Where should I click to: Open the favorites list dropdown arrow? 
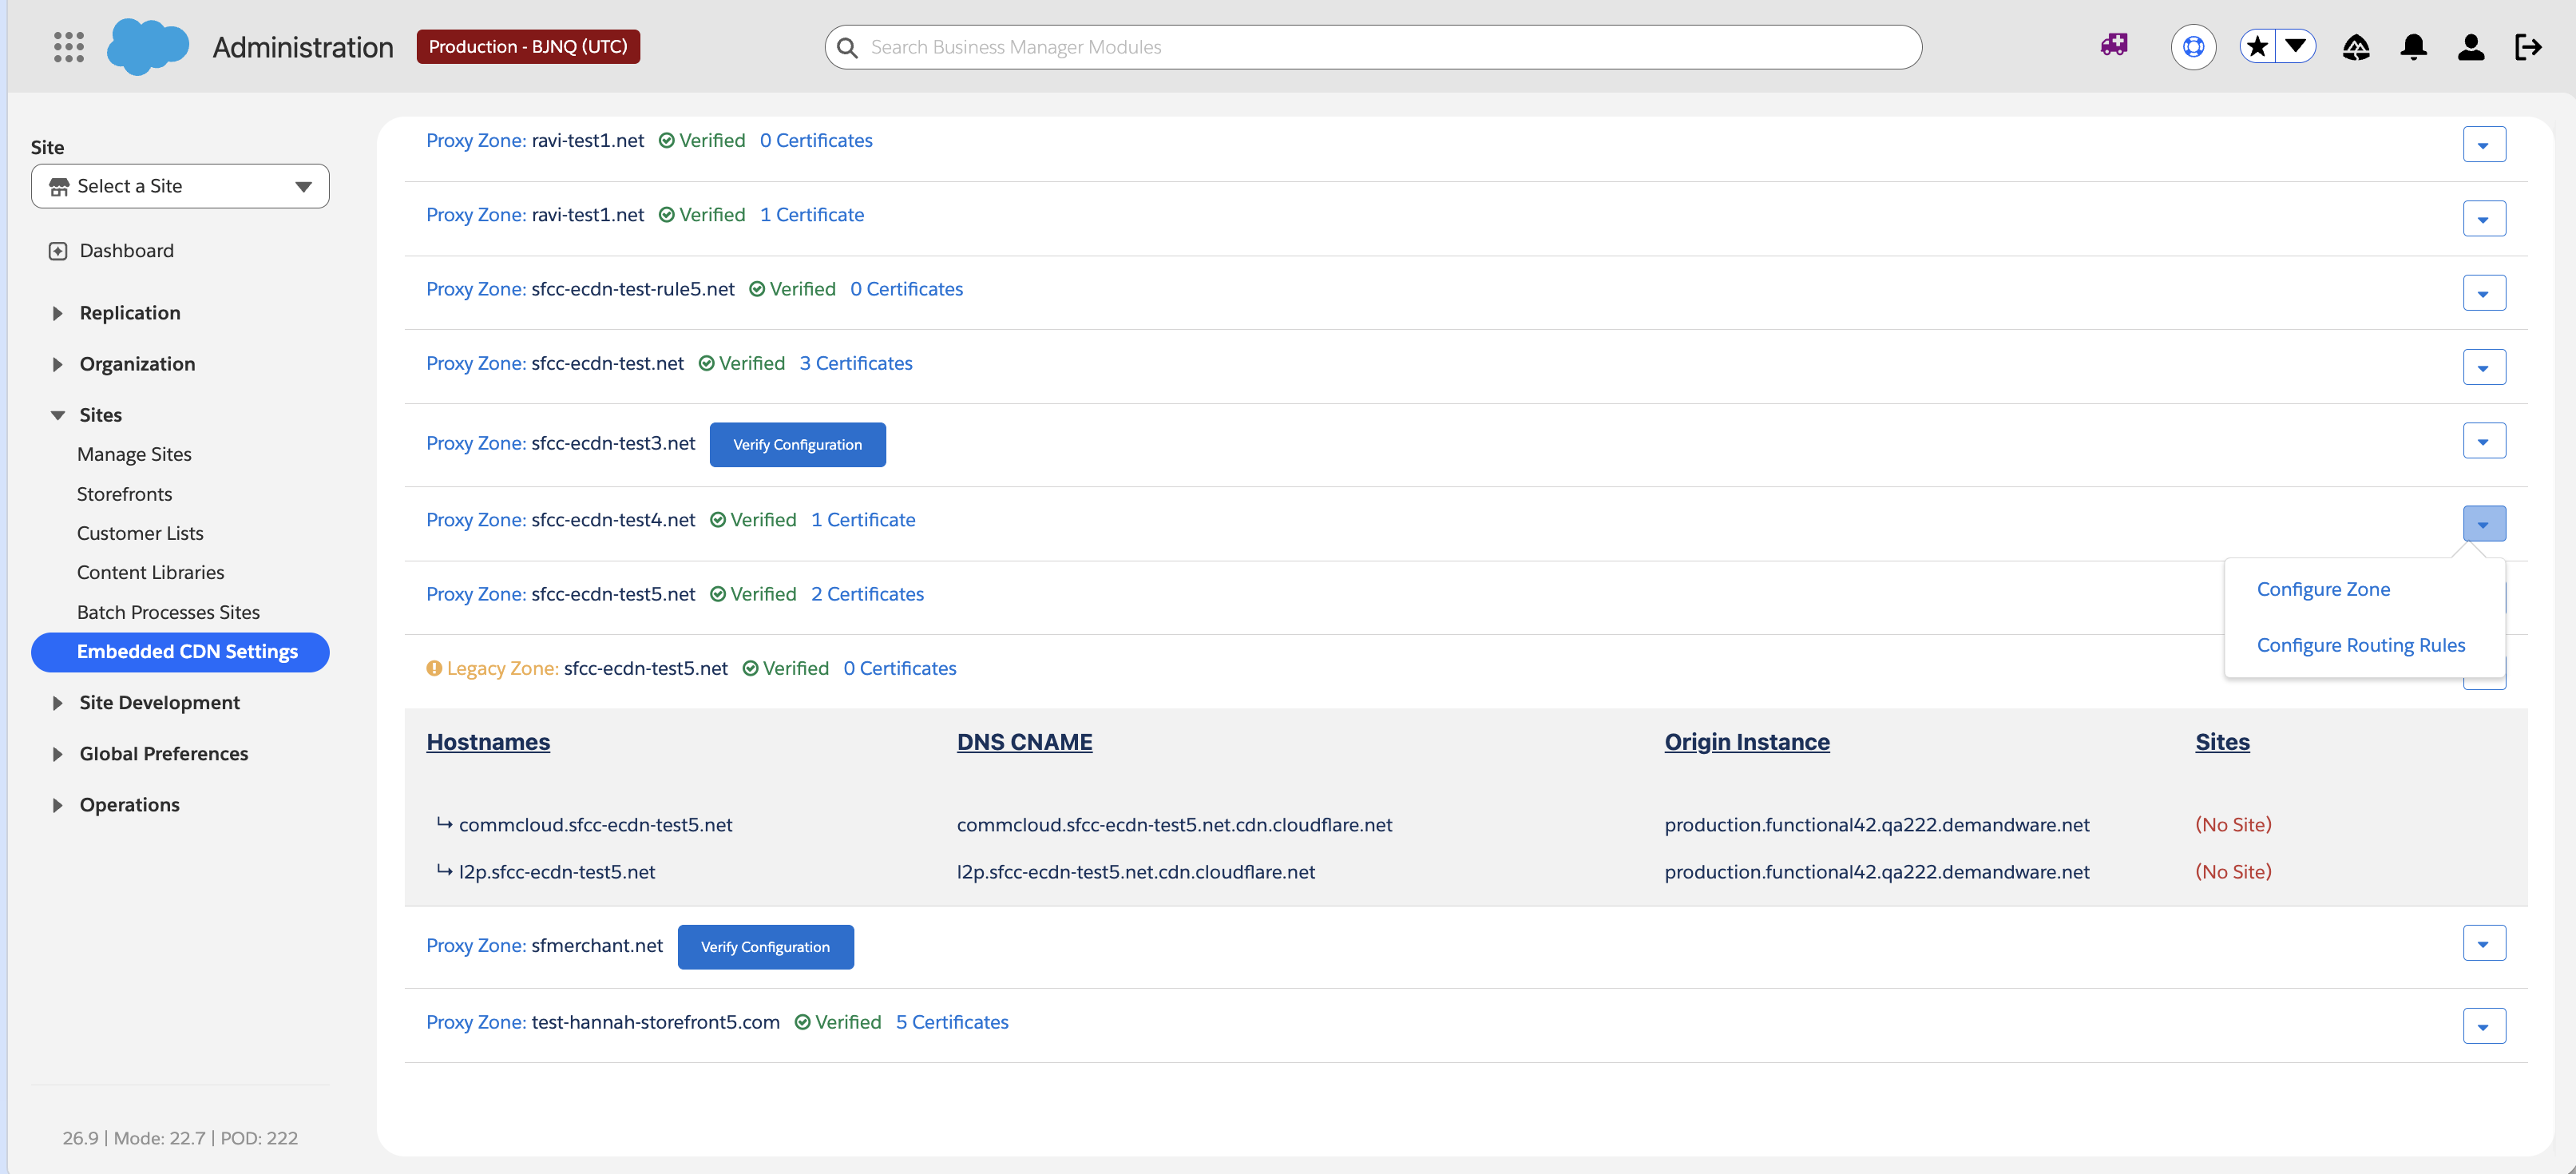[2296, 47]
